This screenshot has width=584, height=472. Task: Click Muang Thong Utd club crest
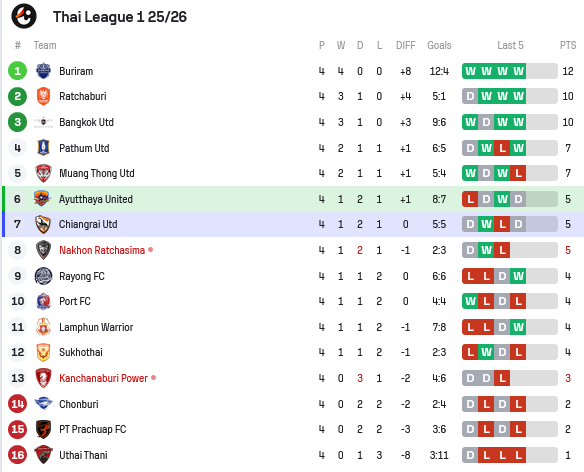click(43, 173)
